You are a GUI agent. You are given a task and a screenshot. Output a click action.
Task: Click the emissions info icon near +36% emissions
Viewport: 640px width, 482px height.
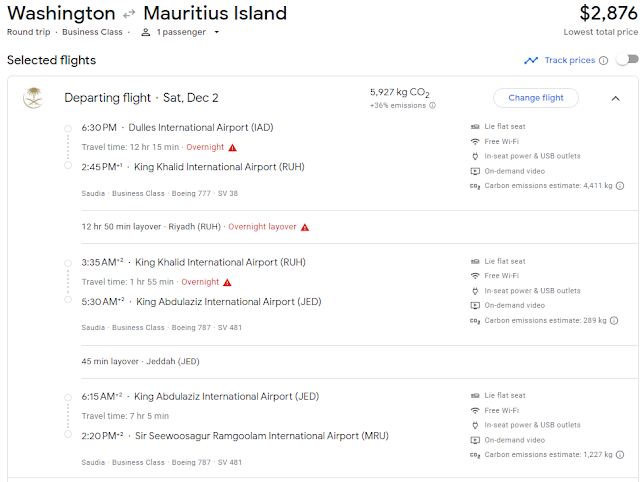(x=433, y=105)
